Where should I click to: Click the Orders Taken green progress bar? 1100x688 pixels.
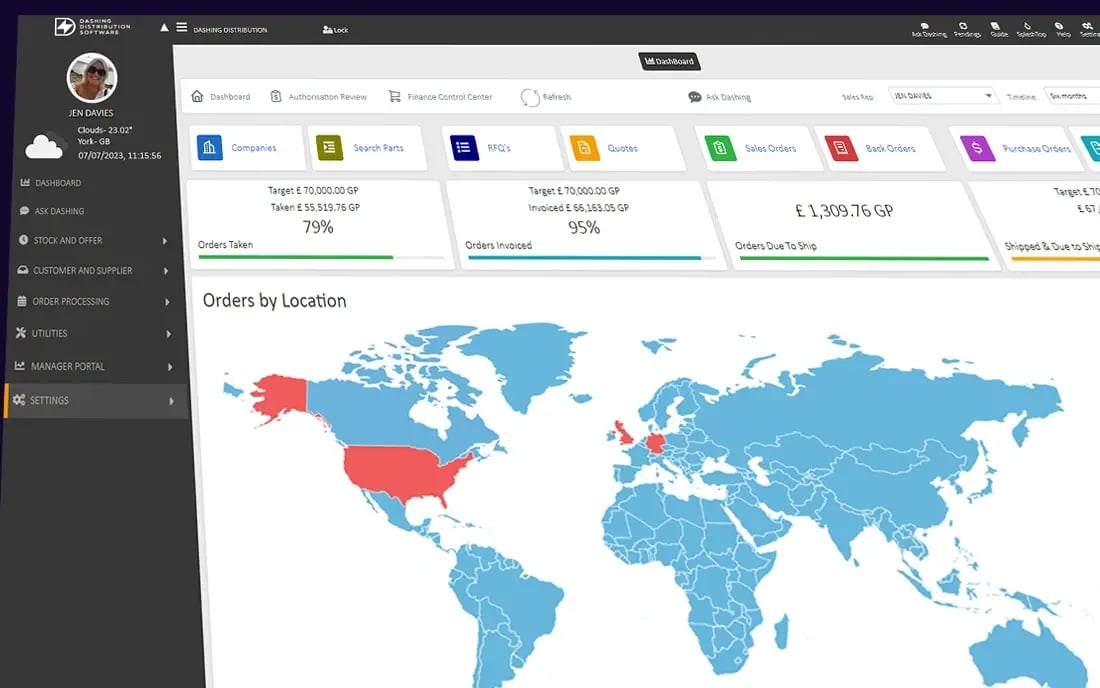[295, 257]
